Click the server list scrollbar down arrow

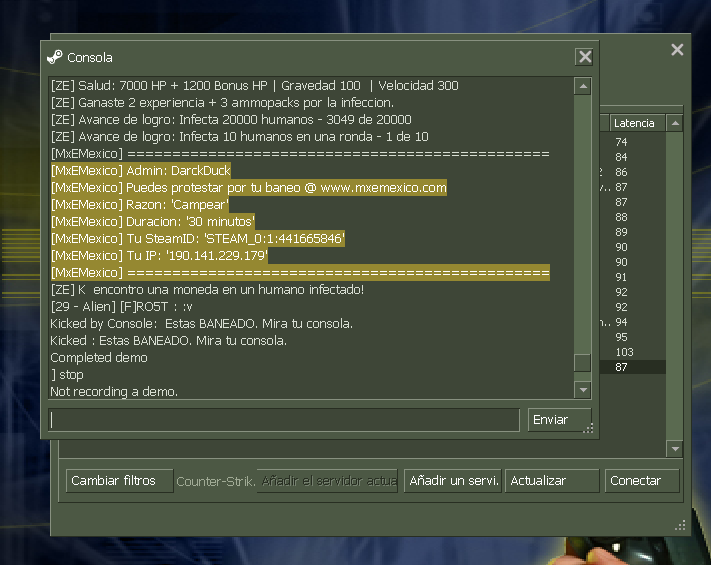(675, 448)
